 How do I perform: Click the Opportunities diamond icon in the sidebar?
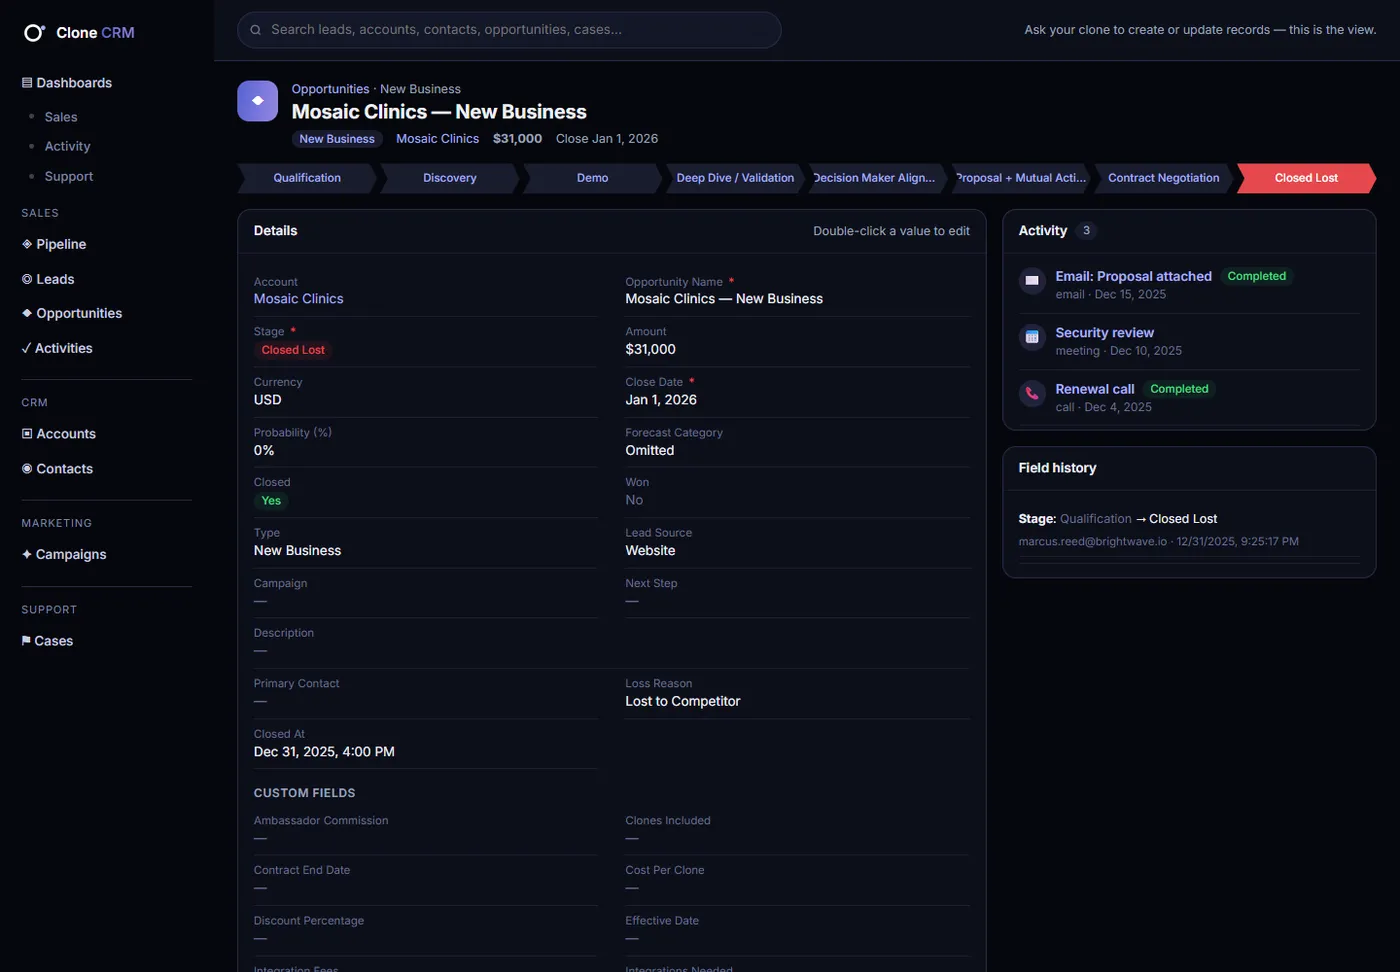pyautogui.click(x=27, y=313)
